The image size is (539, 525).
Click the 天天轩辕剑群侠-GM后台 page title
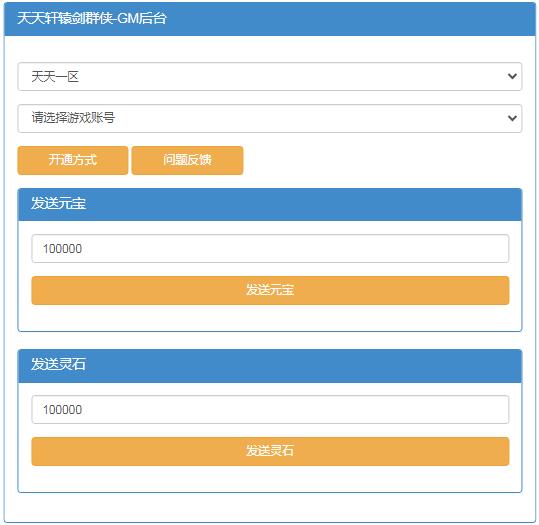92,18
